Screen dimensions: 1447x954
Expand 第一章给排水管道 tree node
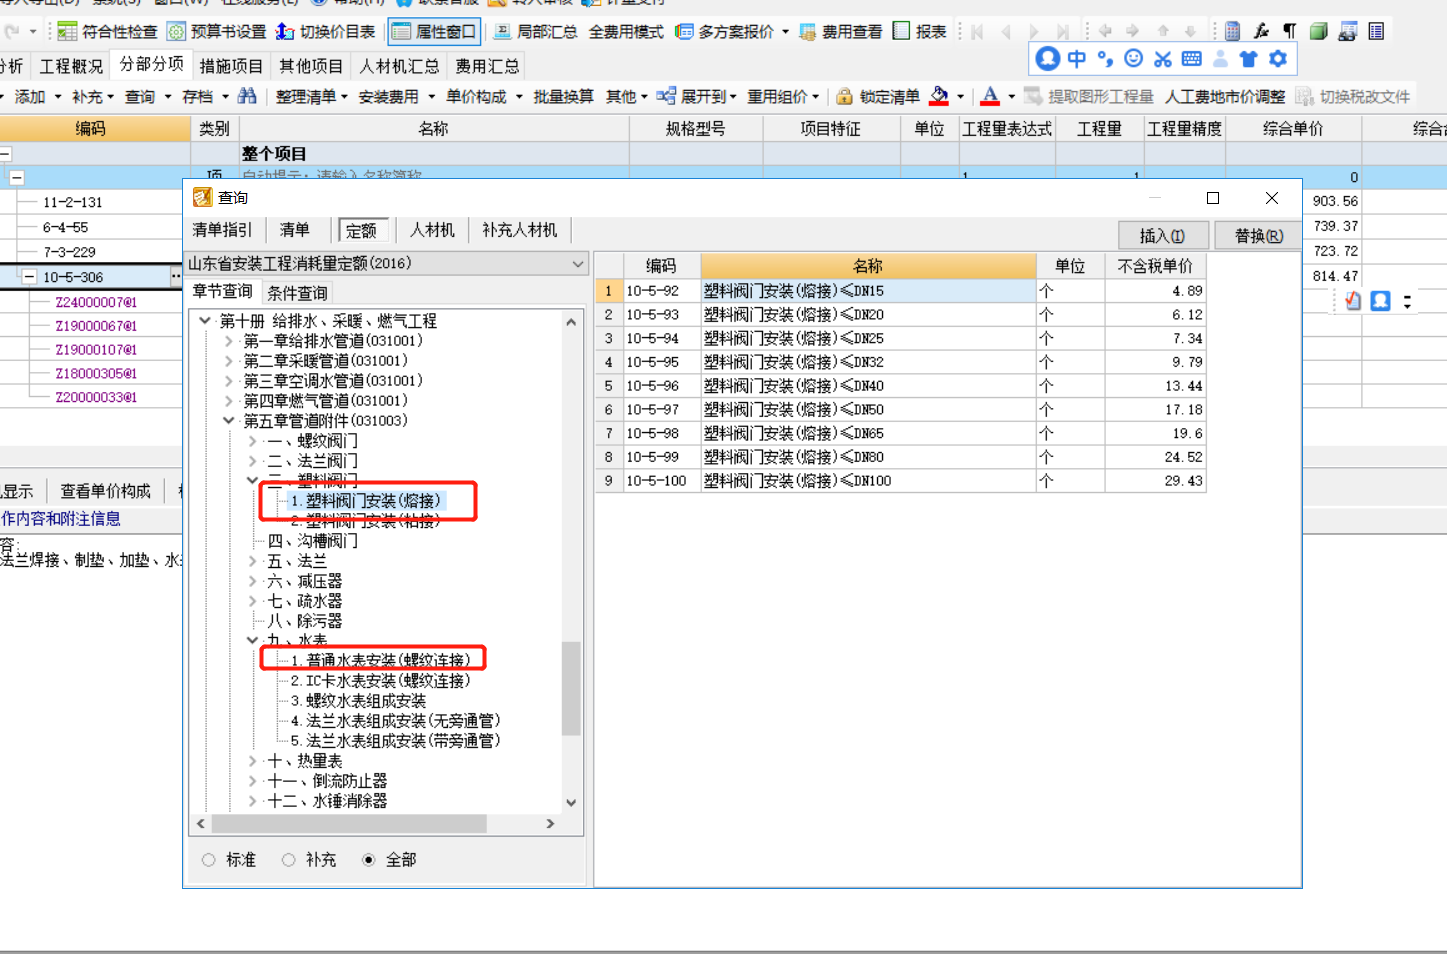click(x=229, y=341)
